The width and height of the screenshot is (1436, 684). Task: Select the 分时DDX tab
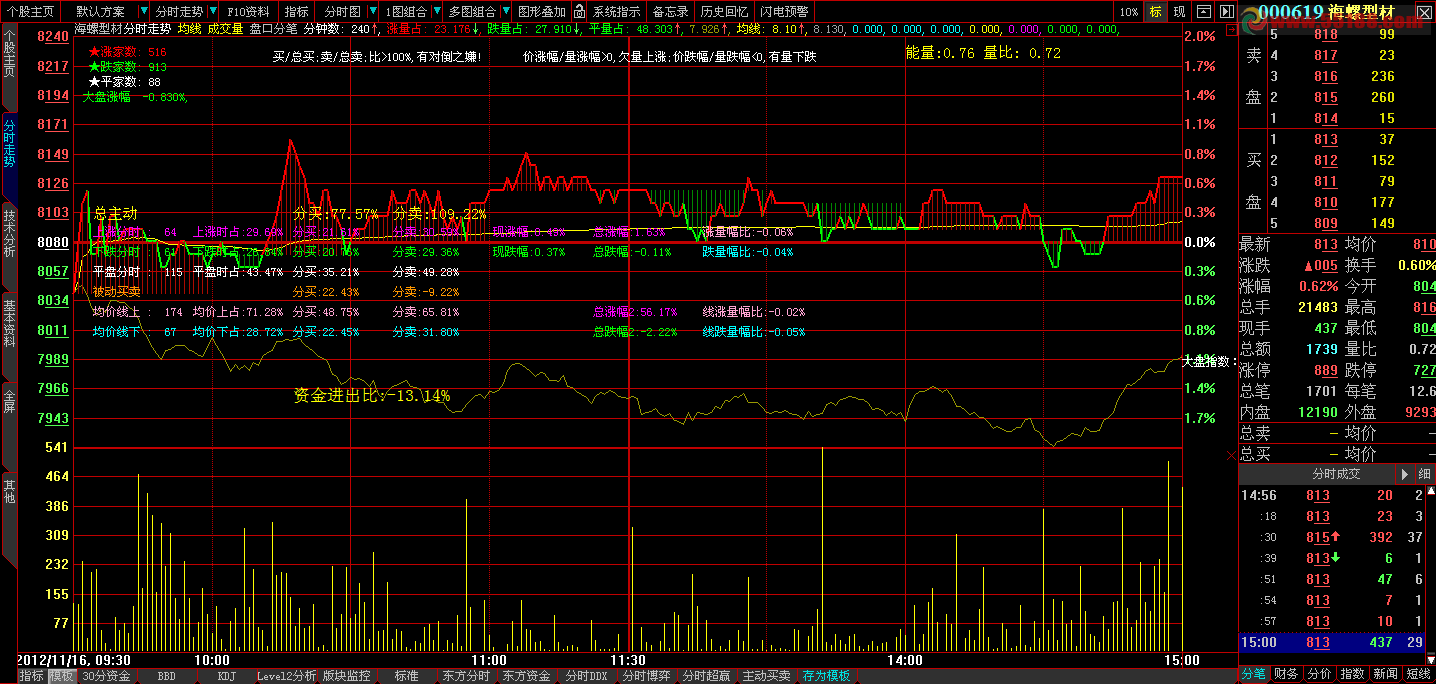(586, 676)
